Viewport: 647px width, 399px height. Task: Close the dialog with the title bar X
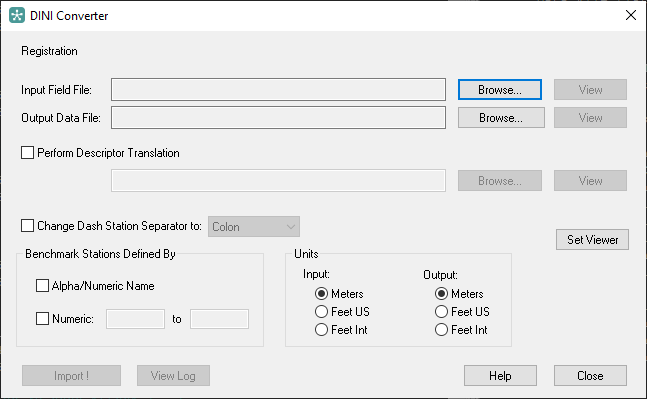[630, 15]
